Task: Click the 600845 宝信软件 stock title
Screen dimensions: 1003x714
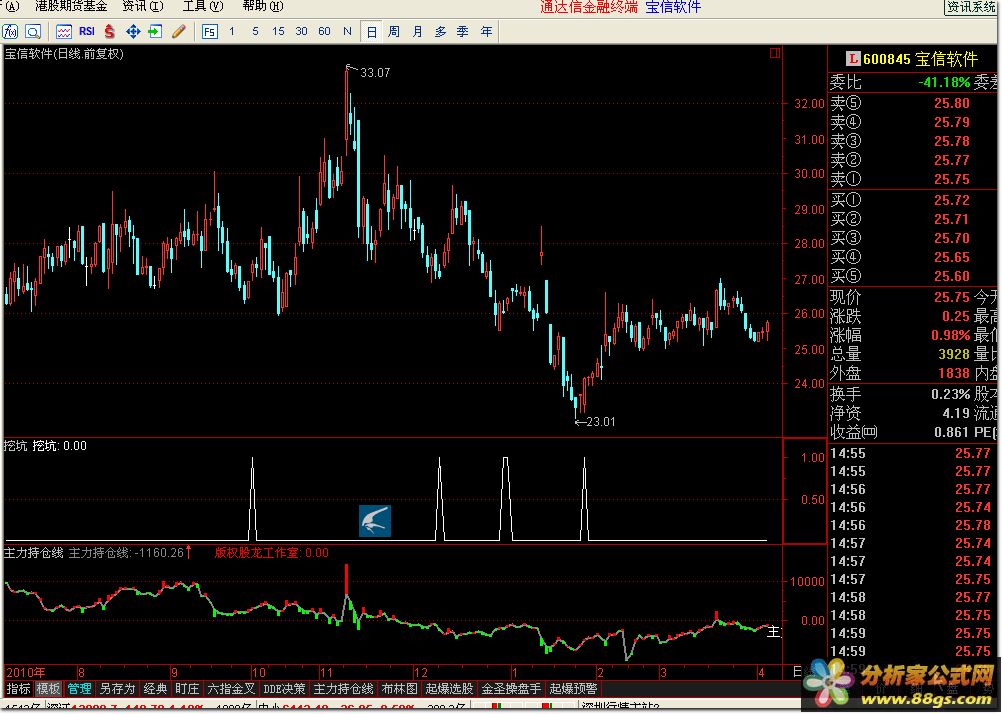Action: tap(920, 59)
